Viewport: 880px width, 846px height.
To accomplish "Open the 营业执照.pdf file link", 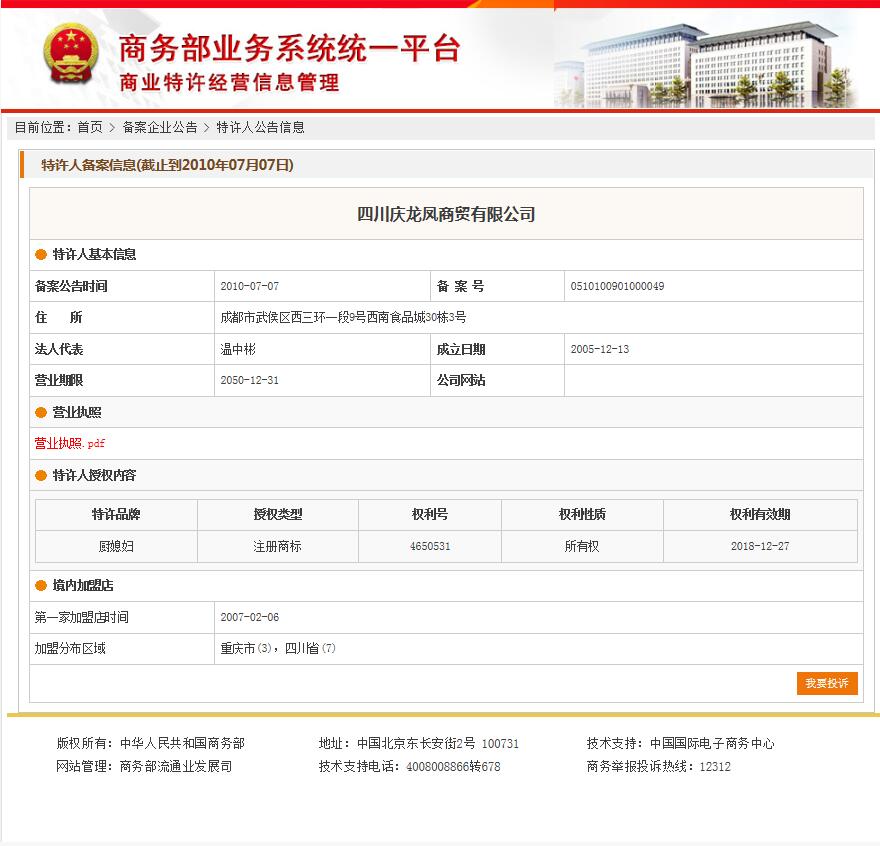I will (x=70, y=443).
